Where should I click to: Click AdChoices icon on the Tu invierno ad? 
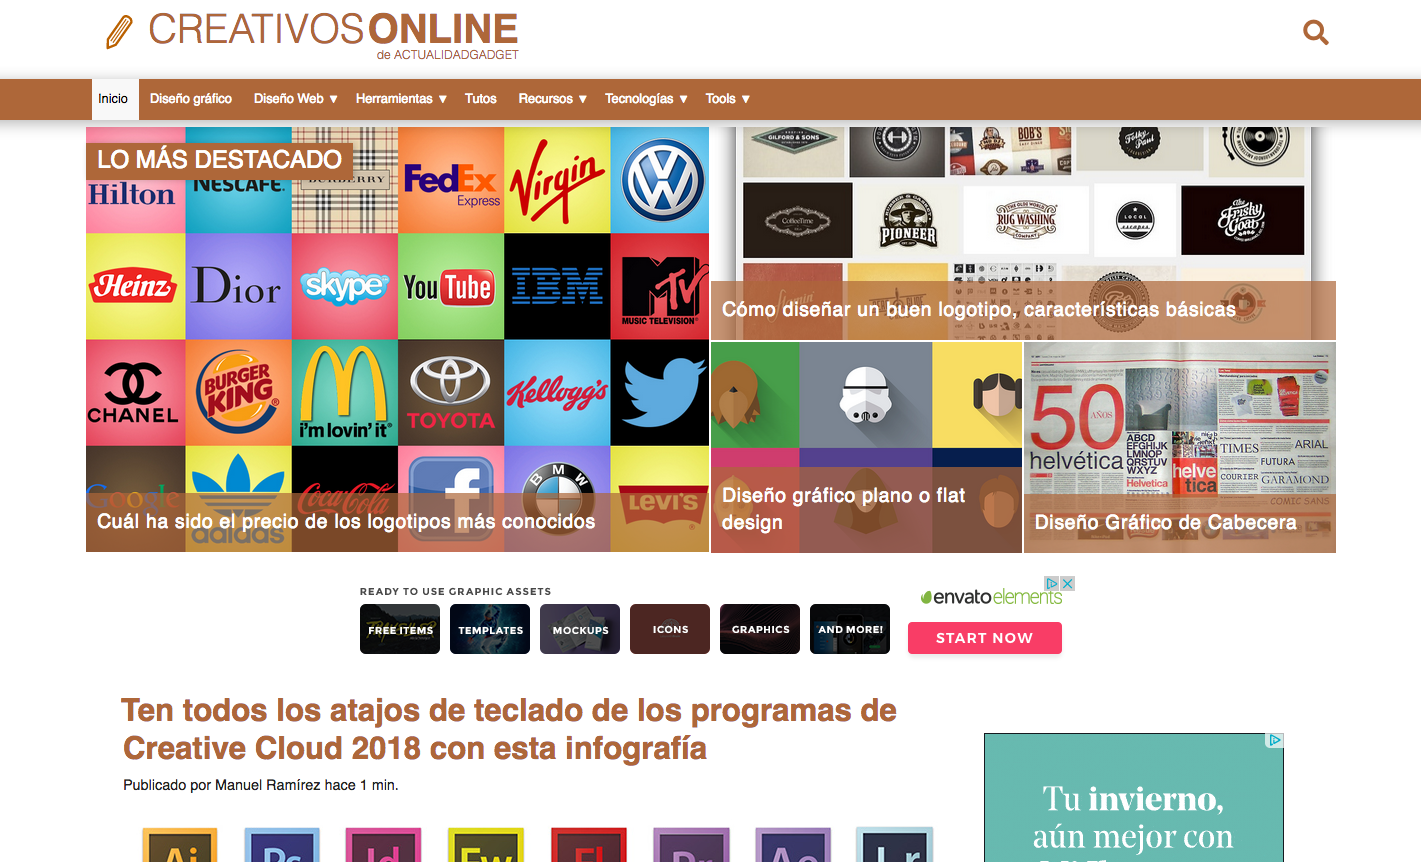pyautogui.click(x=1275, y=740)
